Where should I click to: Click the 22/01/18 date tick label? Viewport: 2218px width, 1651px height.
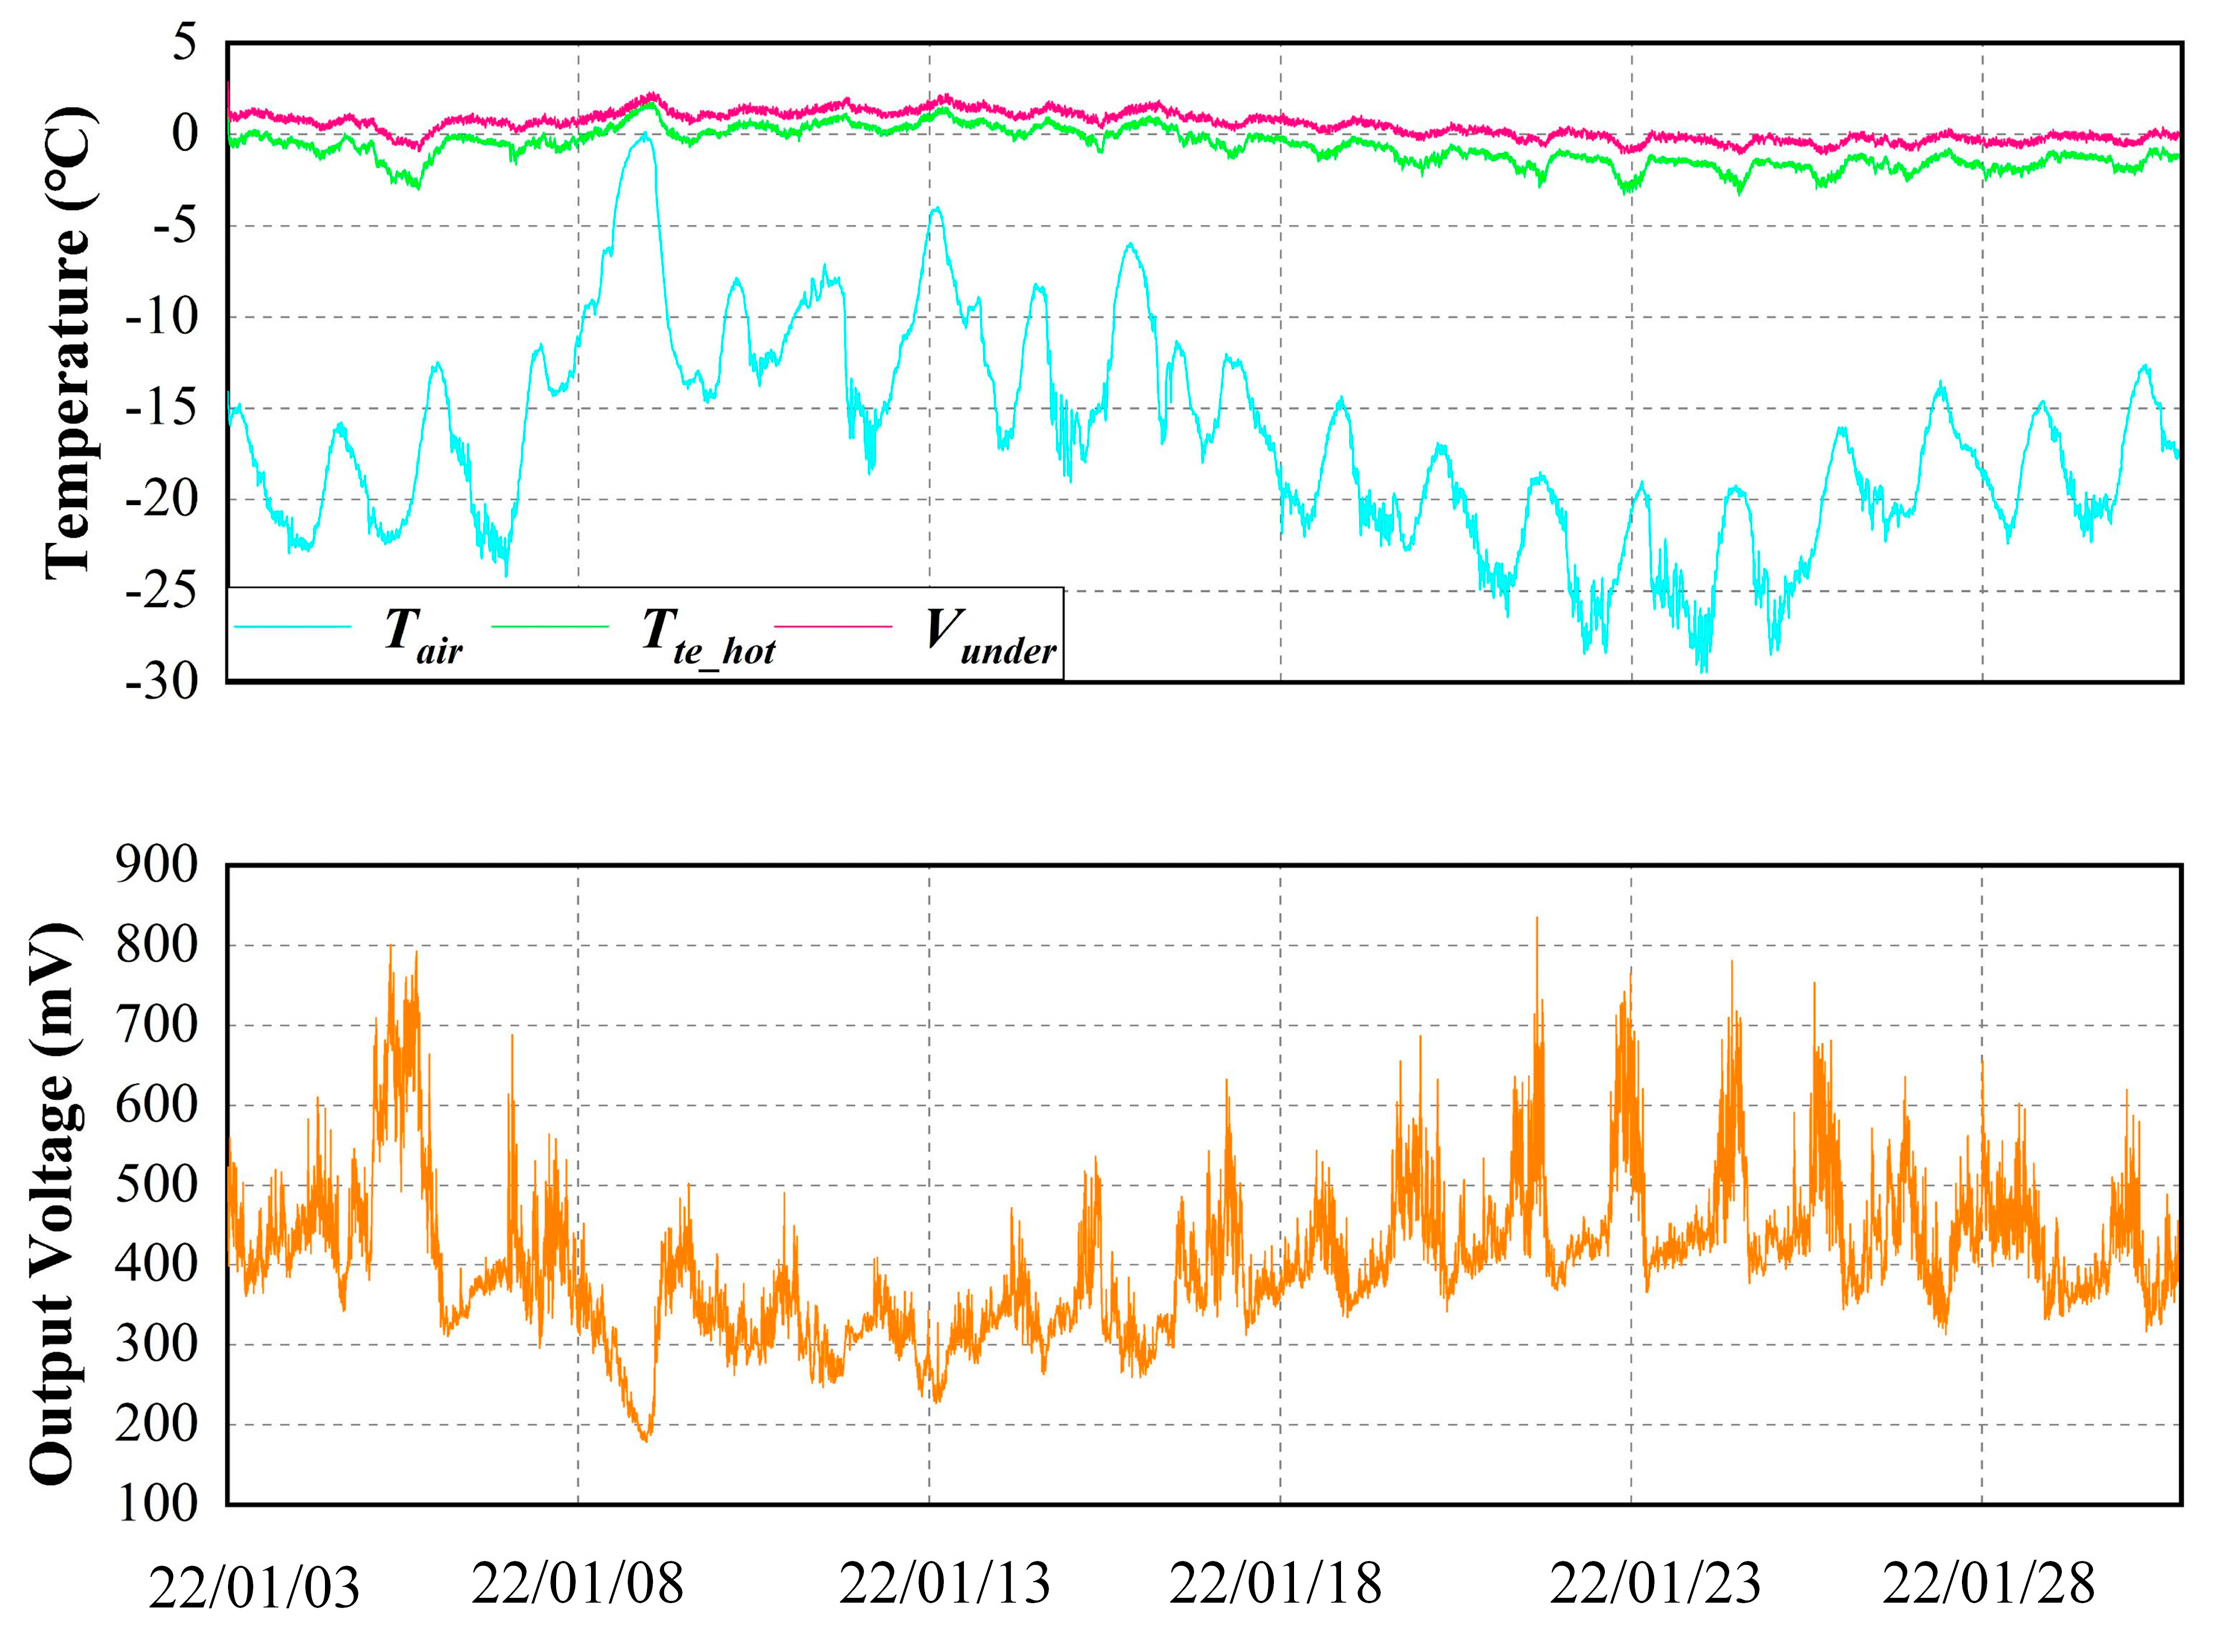tap(1276, 1584)
